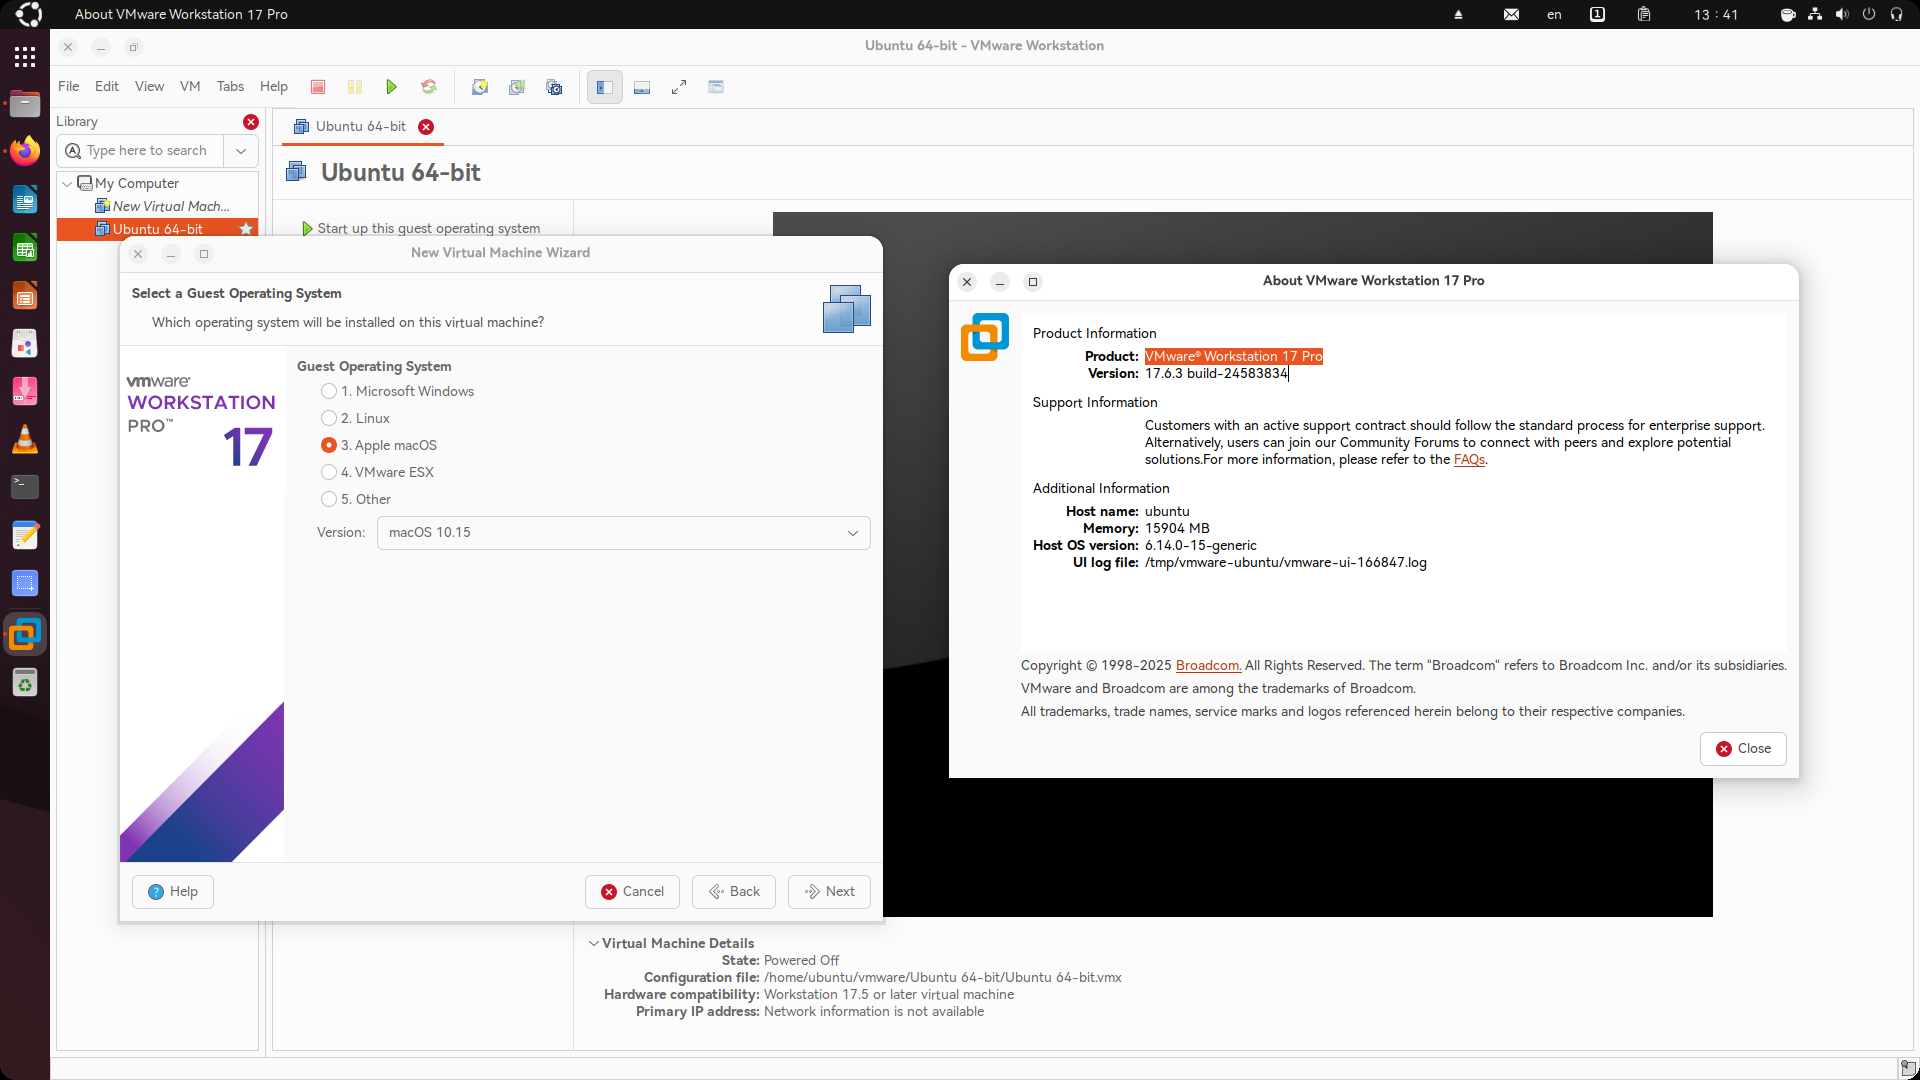Click the VM configuration file path text
Viewport: 1920px width, 1080px height.
coord(942,978)
